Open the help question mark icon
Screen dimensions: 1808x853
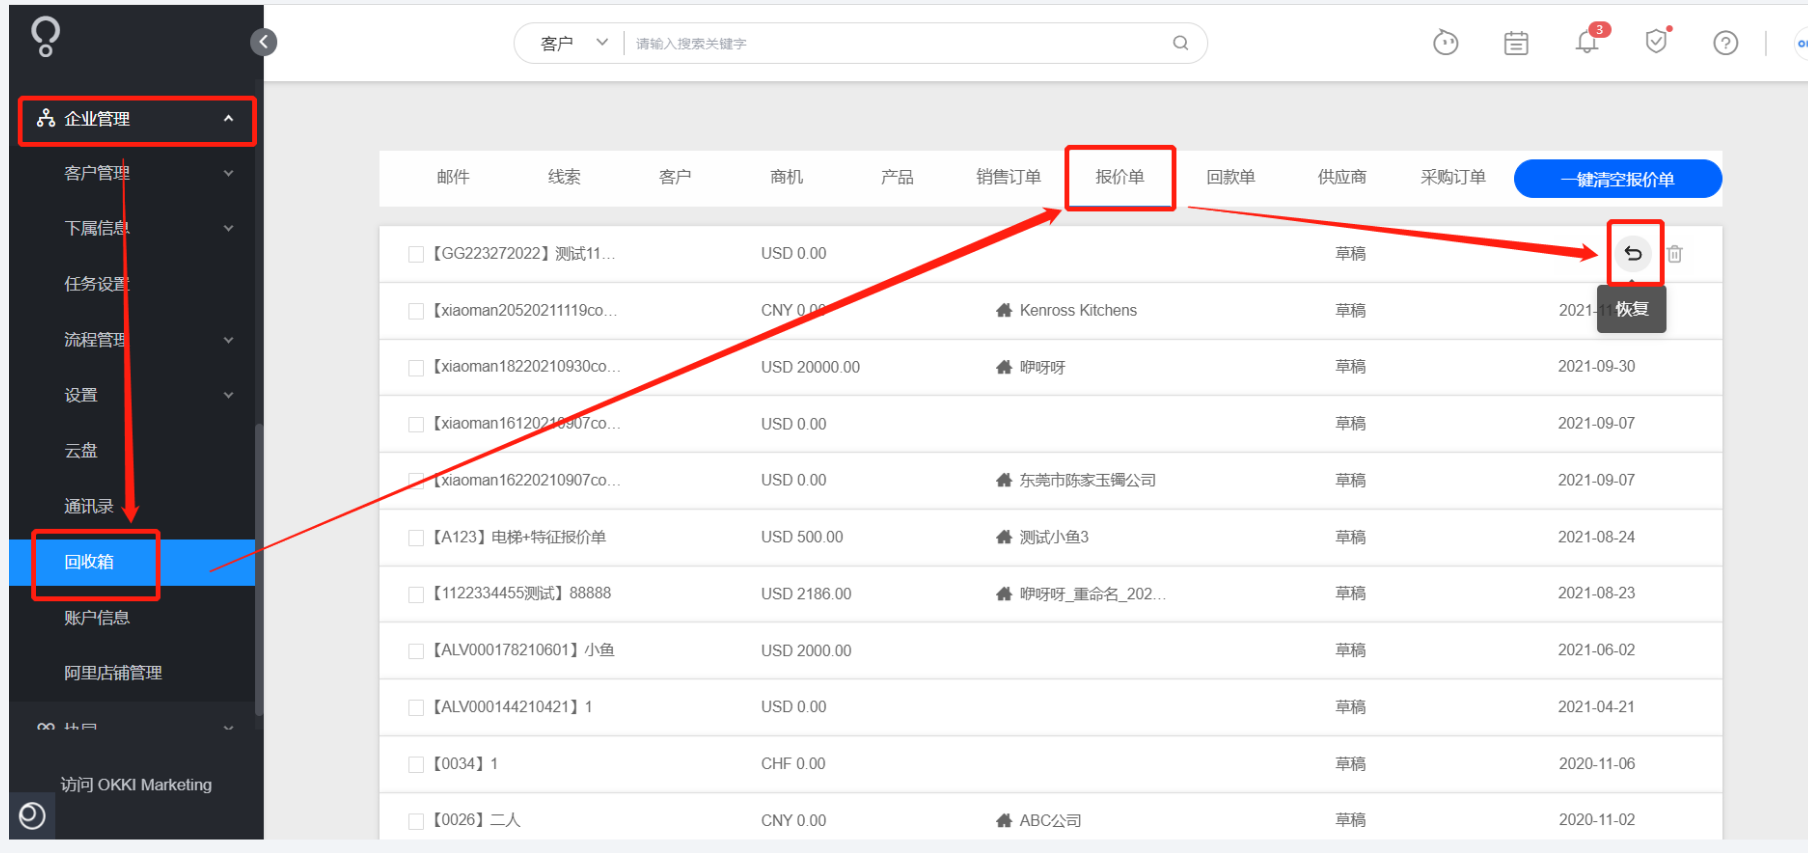(x=1725, y=43)
